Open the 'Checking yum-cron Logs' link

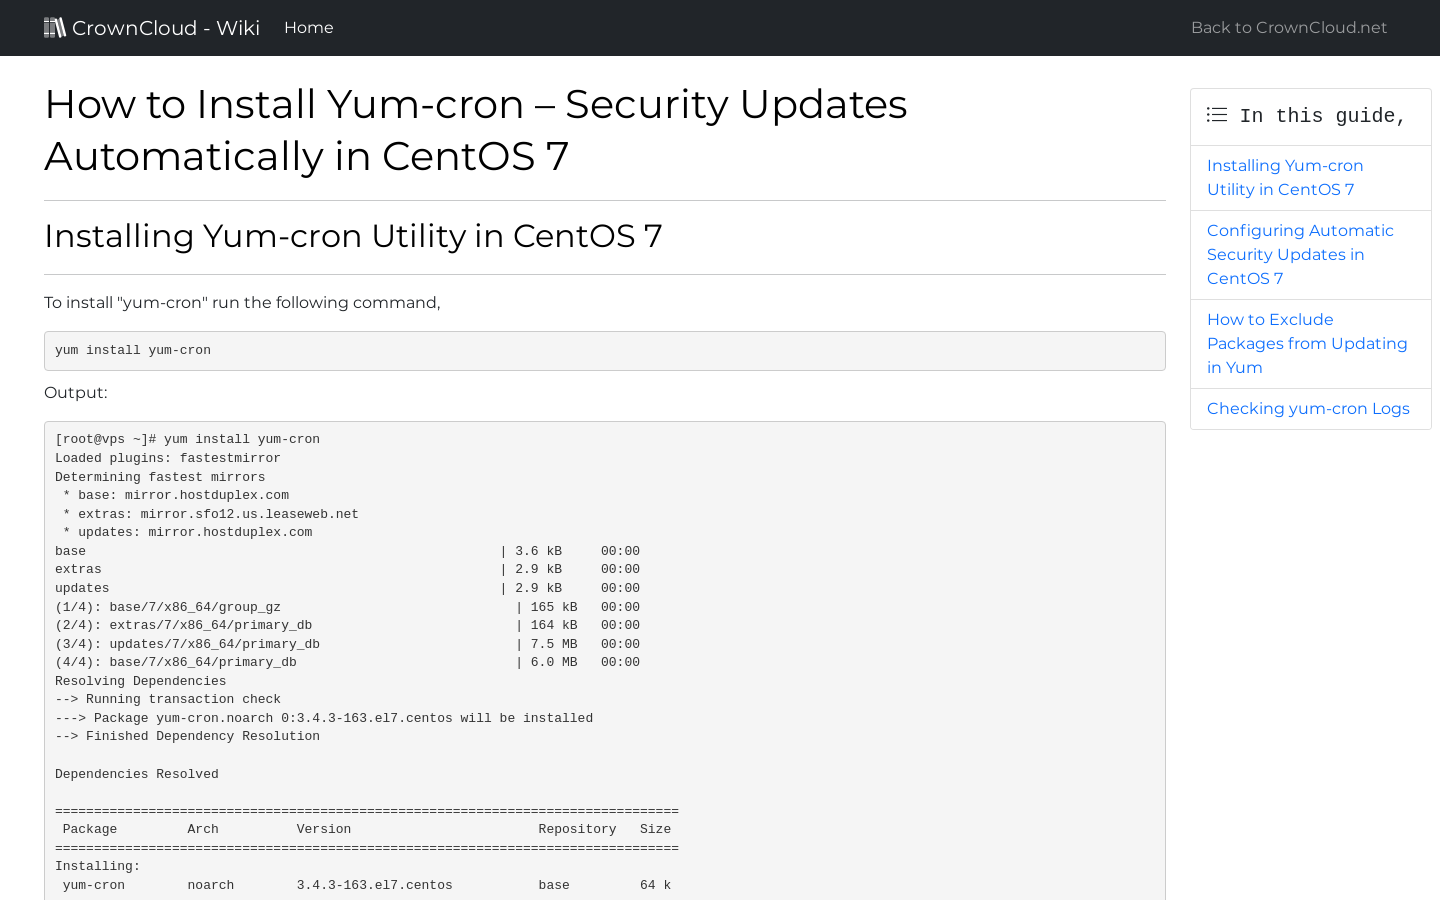coord(1308,408)
